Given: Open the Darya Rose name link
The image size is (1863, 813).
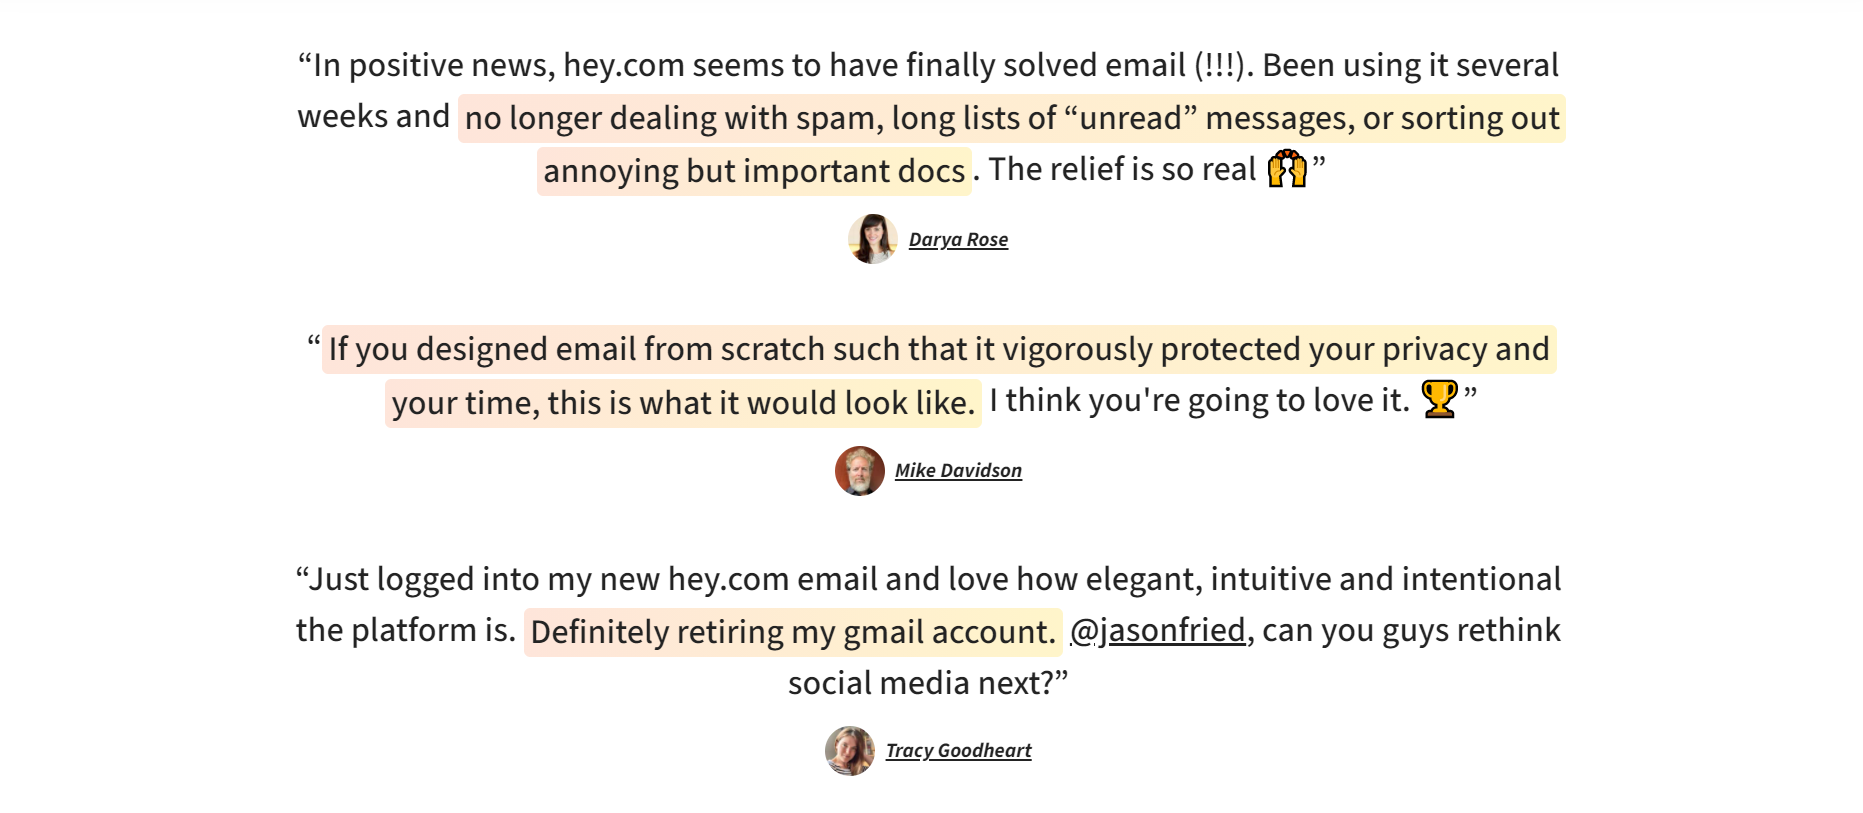Looking at the screenshot, I should click(x=958, y=240).
